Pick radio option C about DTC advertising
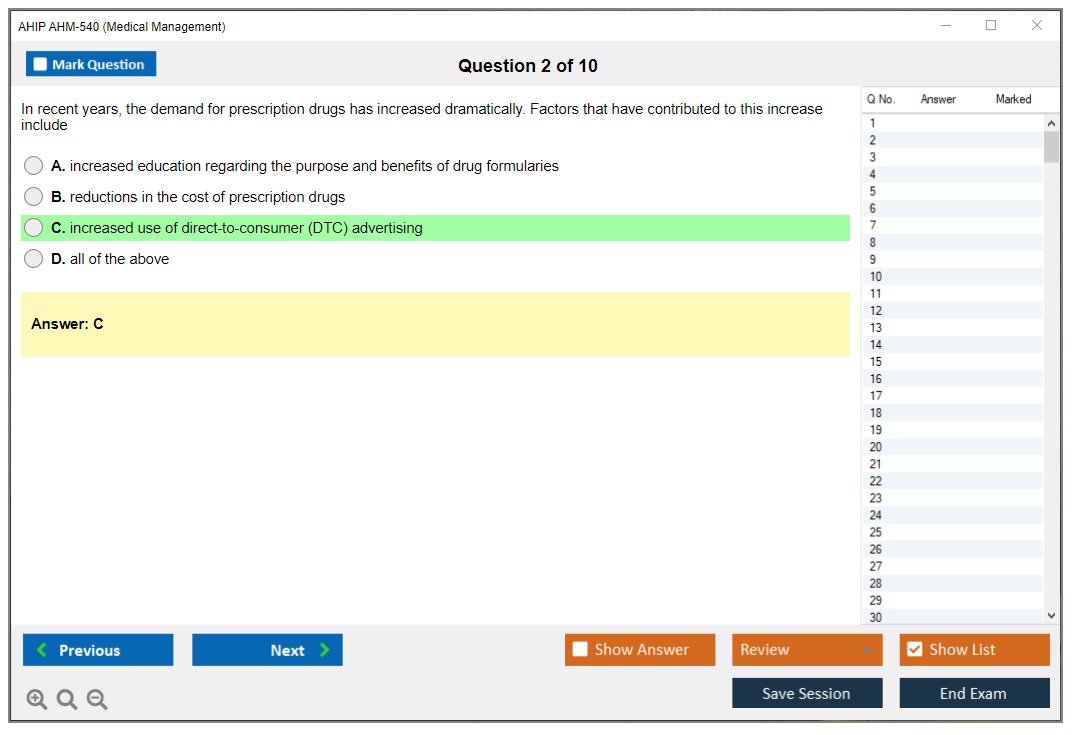The height and width of the screenshot is (735, 1075). pyautogui.click(x=34, y=228)
